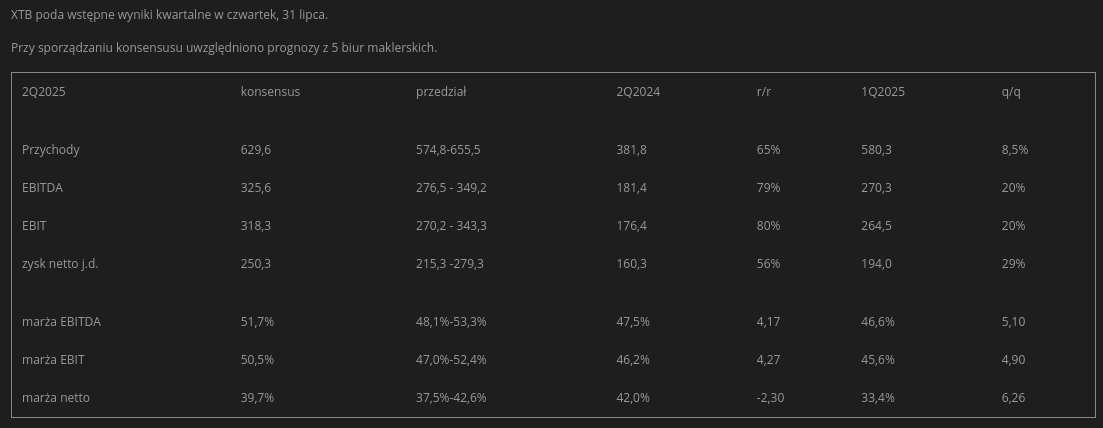Select the Przychody row label
This screenshot has width=1103, height=428.
point(51,150)
